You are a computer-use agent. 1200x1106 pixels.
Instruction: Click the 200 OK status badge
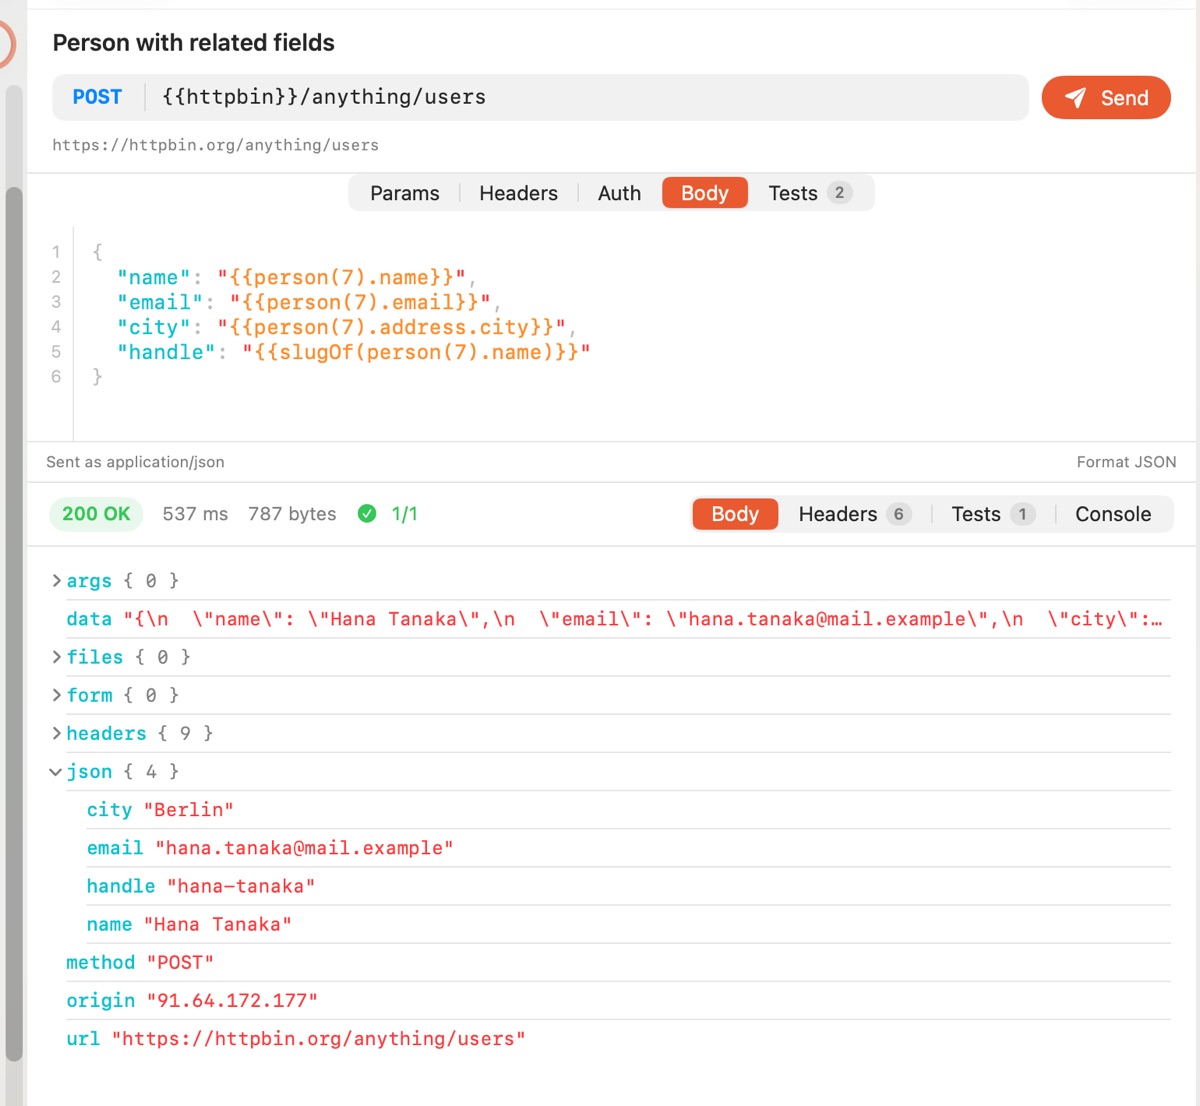[x=96, y=514]
